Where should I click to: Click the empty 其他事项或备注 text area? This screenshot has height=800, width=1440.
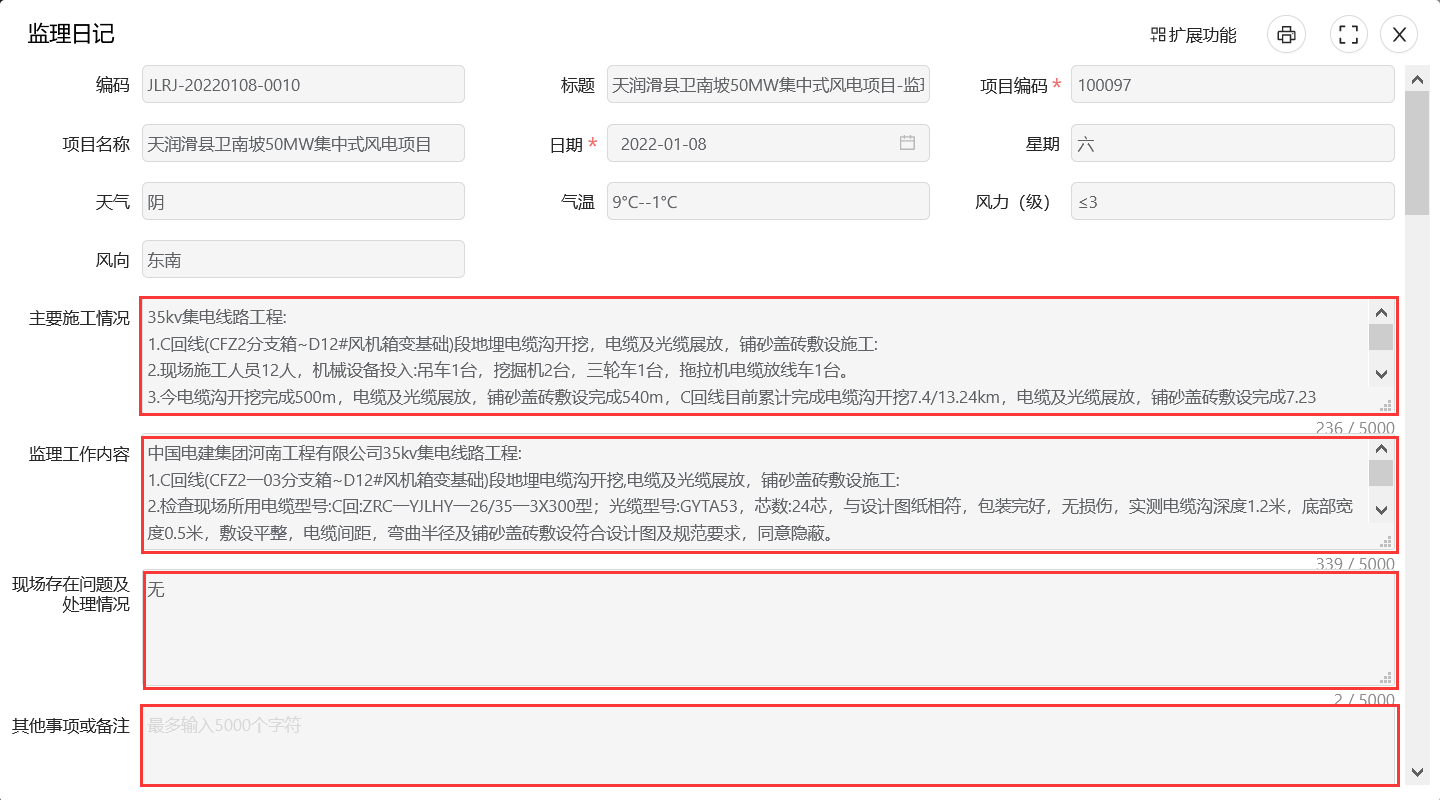769,746
